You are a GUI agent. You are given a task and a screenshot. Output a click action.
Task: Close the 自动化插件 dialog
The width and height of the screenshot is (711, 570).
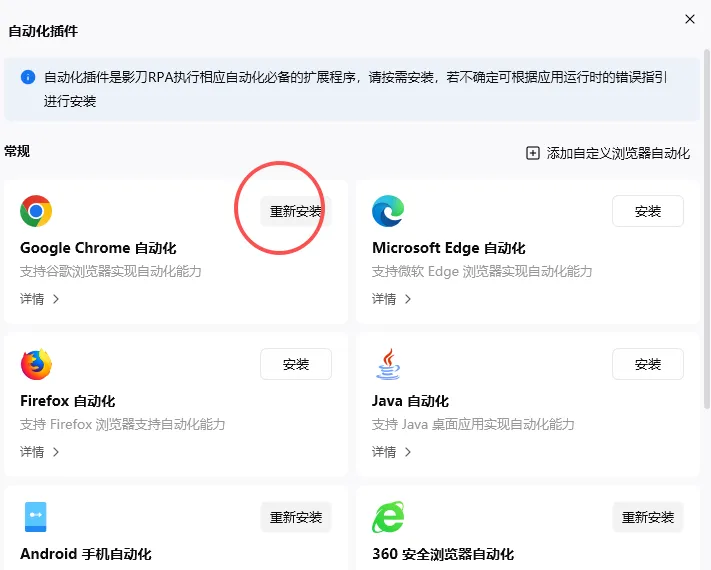coord(690,19)
